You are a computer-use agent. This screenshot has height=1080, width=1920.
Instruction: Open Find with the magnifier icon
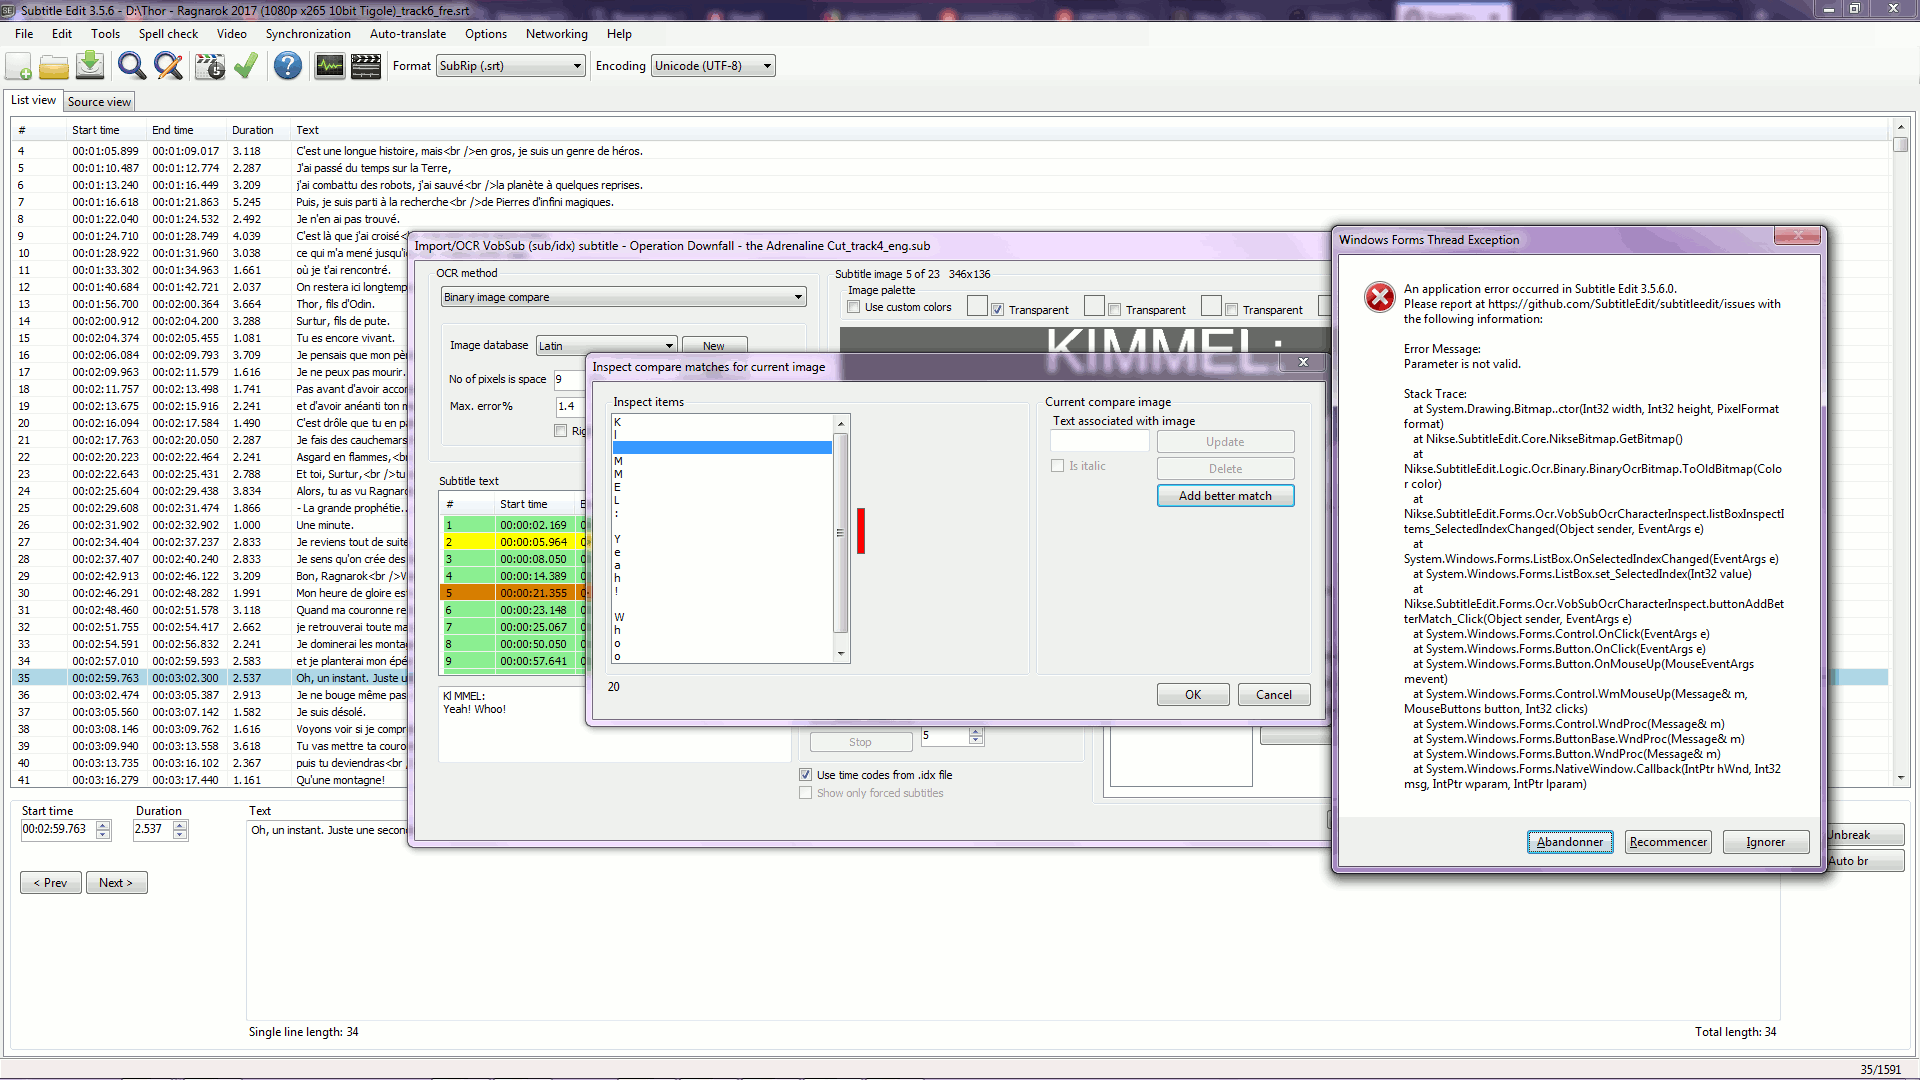pos(131,67)
